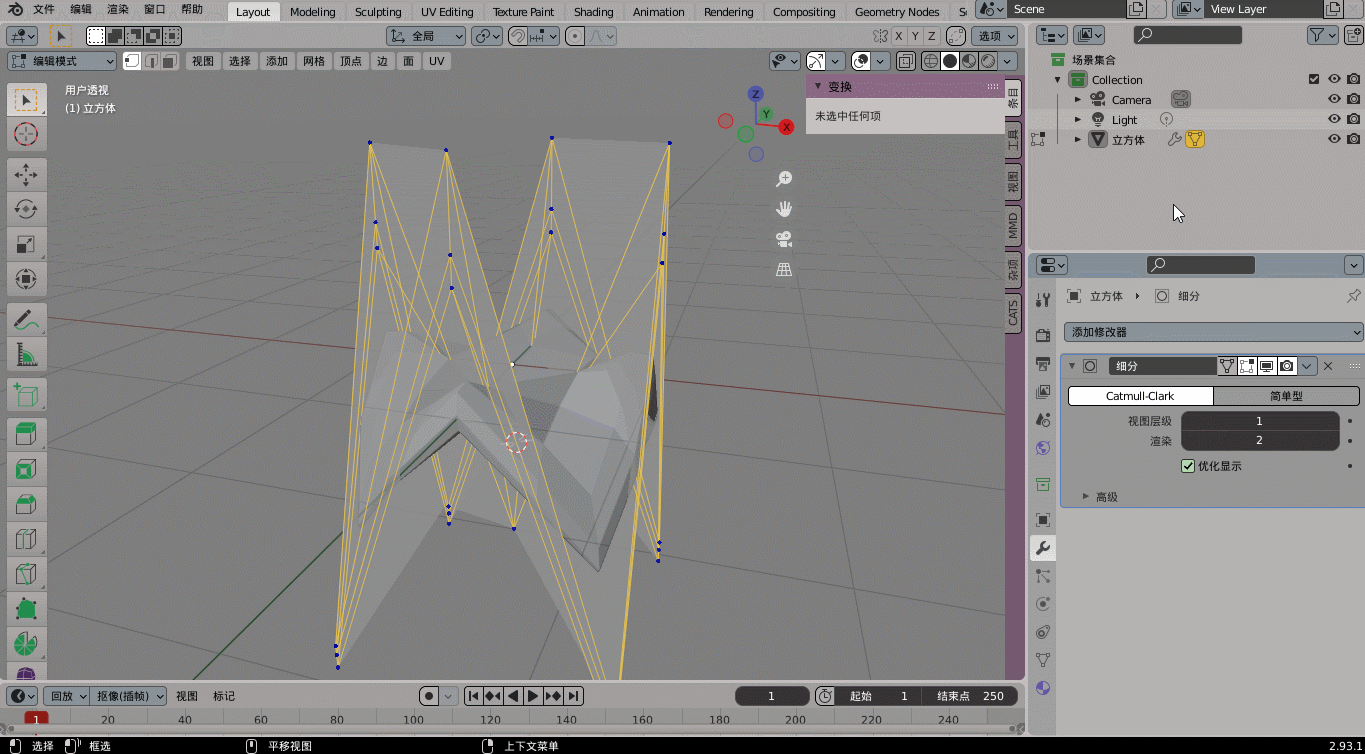Image resolution: width=1365 pixels, height=754 pixels.
Task: Switch to edge select mode
Action: coord(151,61)
